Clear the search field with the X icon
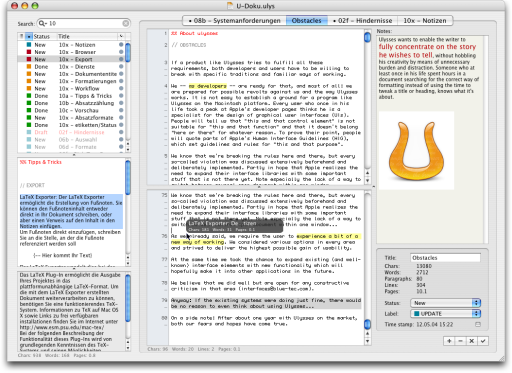The width and height of the screenshot is (512, 373). tap(126, 23)
